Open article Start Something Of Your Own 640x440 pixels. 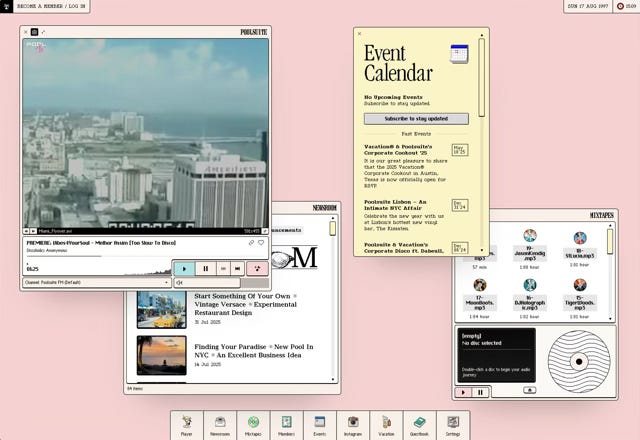pos(246,304)
